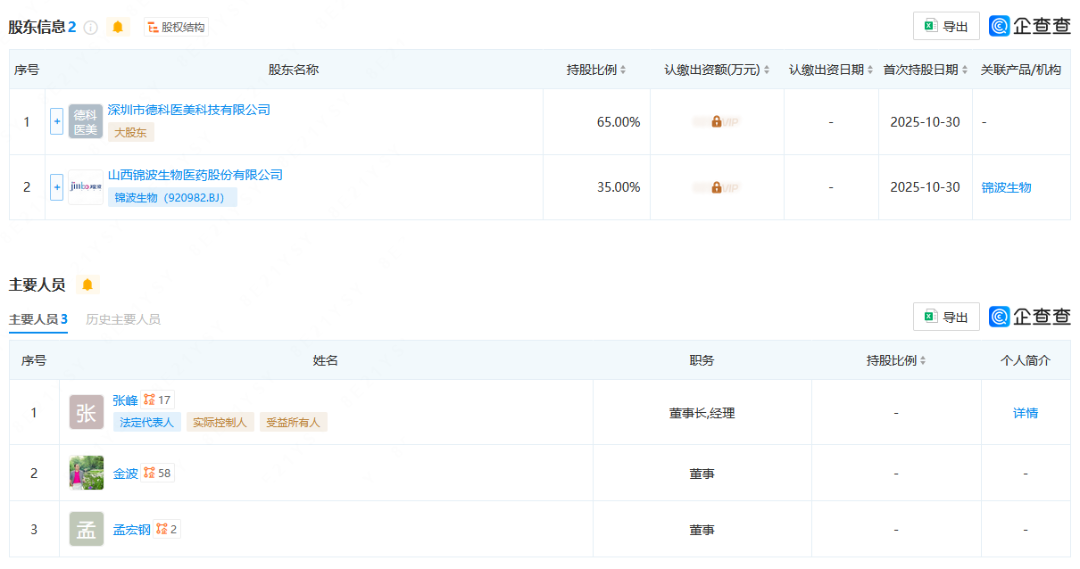Click the info icon beside 股东信息
The width and height of the screenshot is (1080, 569).
[91, 27]
